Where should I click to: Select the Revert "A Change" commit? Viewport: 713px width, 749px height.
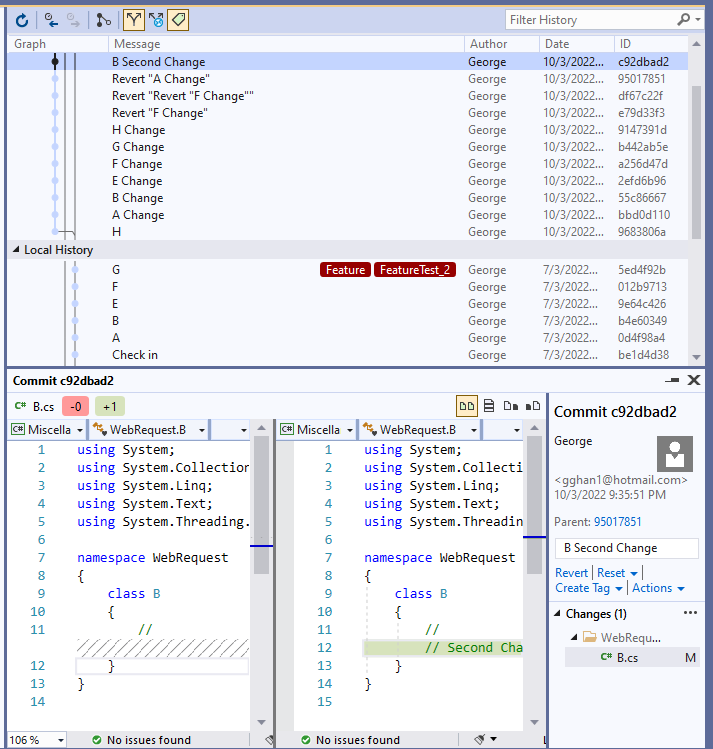pyautogui.click(x=348, y=79)
